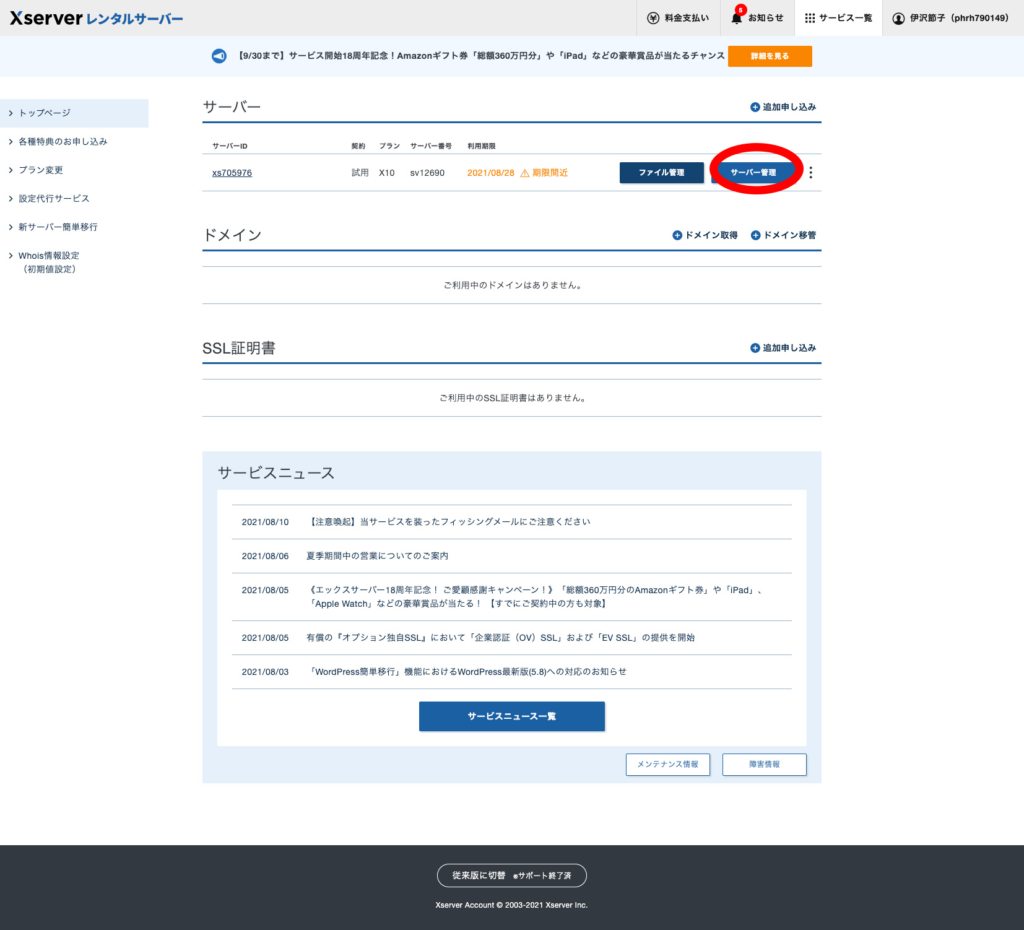Open server ID link xs705976
The height and width of the screenshot is (930, 1024).
point(232,173)
